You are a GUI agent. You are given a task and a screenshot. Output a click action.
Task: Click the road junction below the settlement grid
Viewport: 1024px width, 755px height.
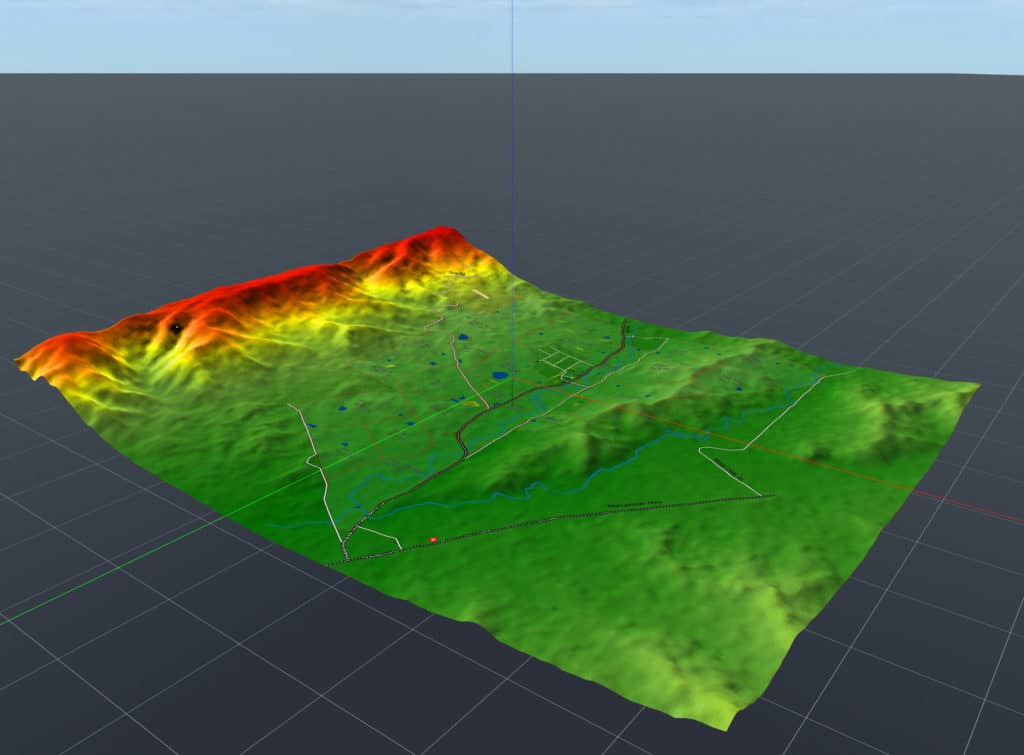[562, 378]
